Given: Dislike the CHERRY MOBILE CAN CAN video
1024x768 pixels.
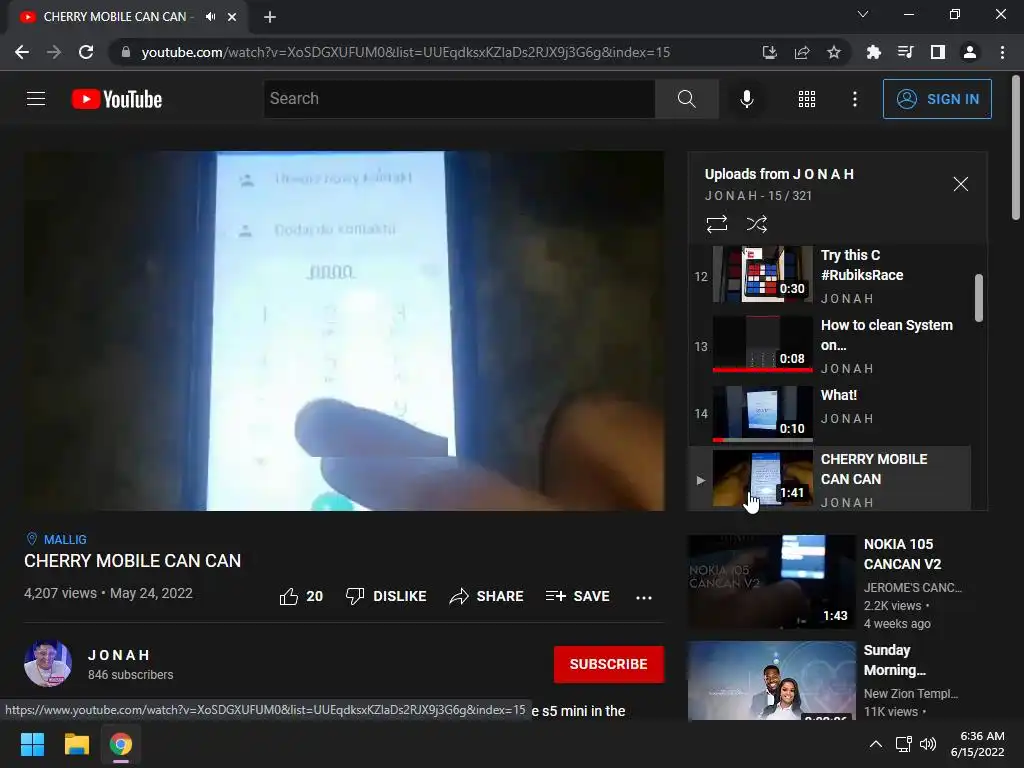Looking at the screenshot, I should tap(385, 596).
